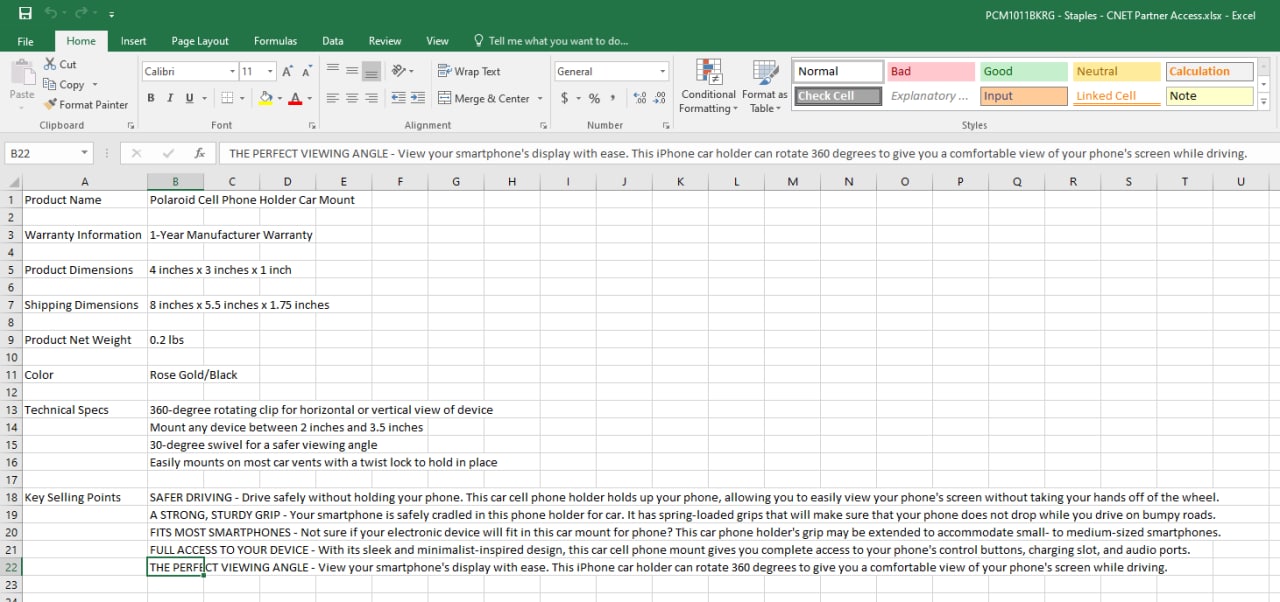
Task: Open the Alignment settings dialog launcher
Action: [544, 125]
